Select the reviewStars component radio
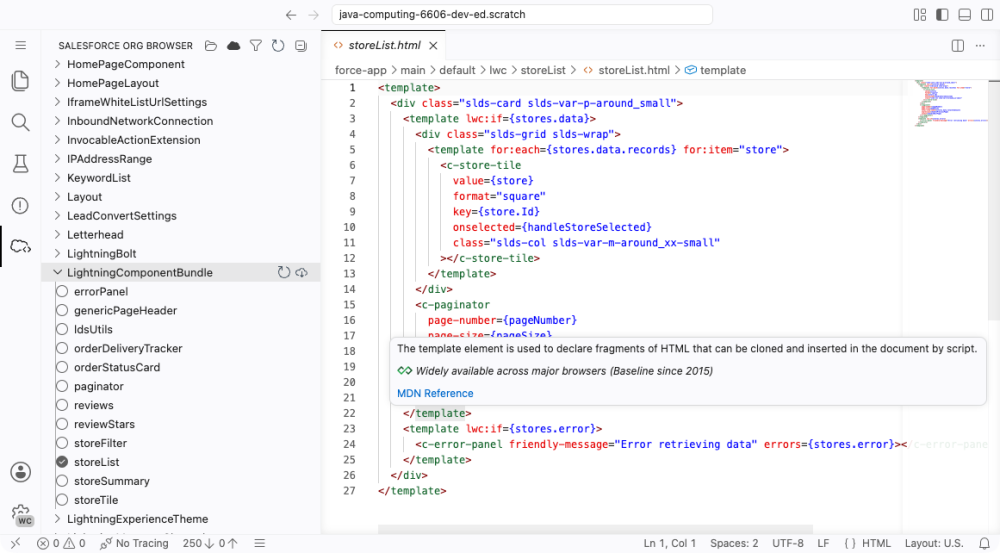 click(62, 424)
